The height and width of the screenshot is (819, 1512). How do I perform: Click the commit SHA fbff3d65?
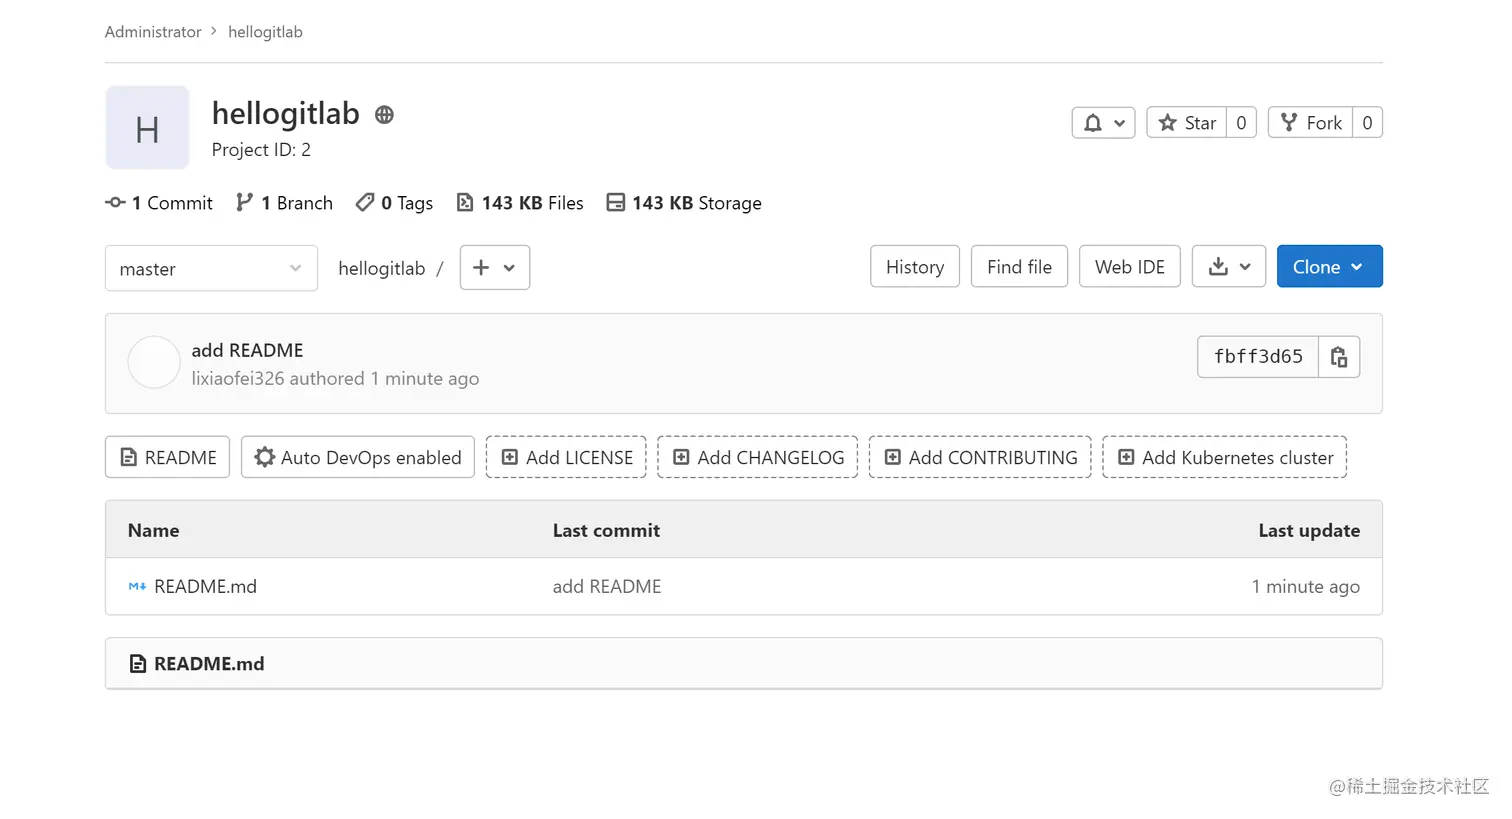point(1258,357)
